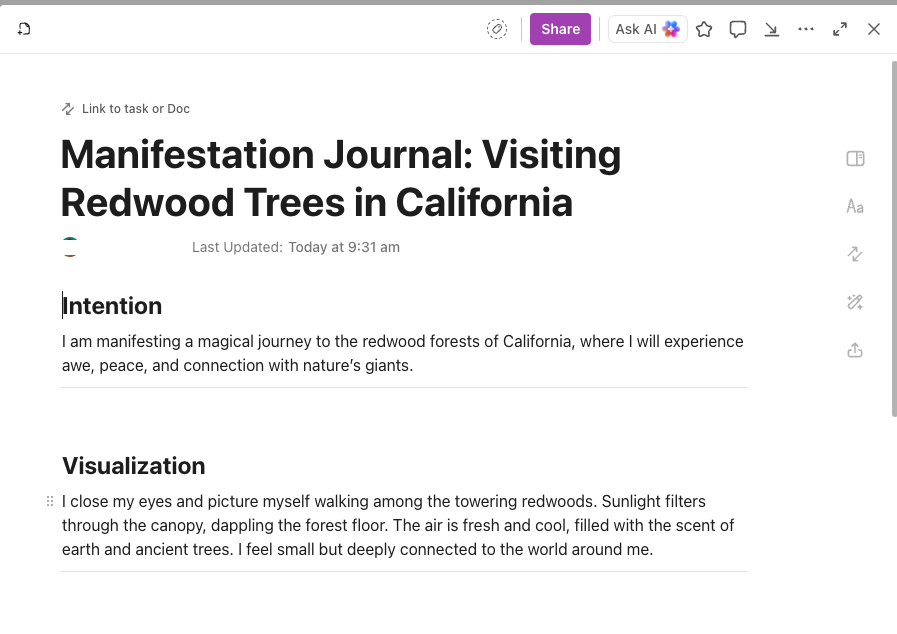Click the relationships arrows icon in sidebar
Viewport: 897px width, 634px height.
[x=855, y=254]
